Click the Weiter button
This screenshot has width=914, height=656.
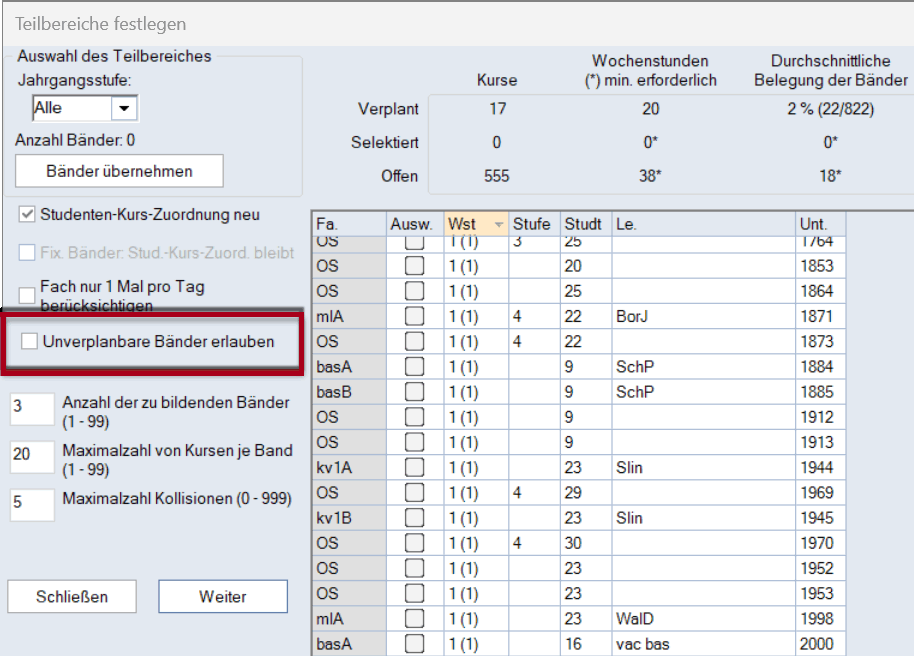tap(223, 597)
